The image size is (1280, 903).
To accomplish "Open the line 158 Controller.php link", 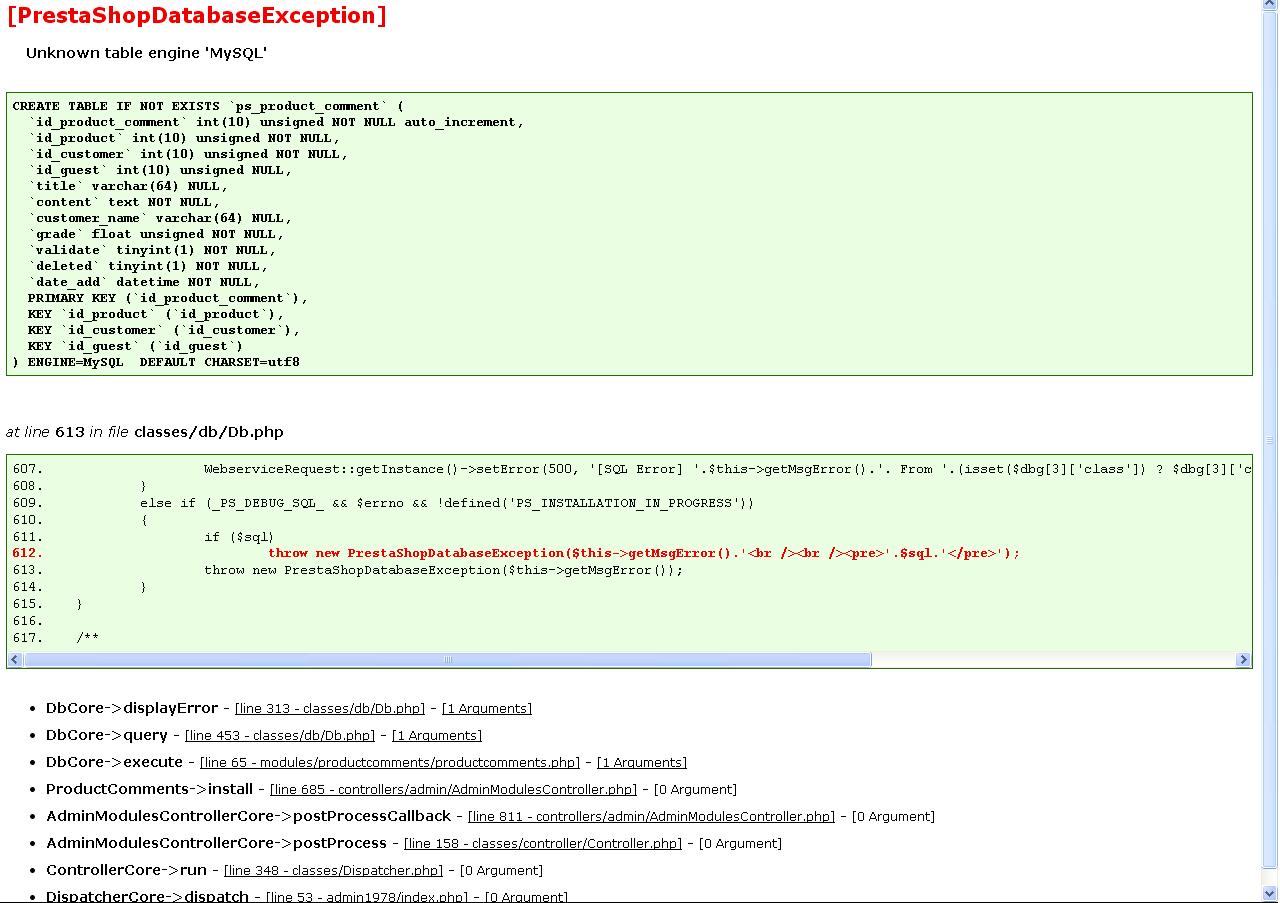I will tap(543, 844).
